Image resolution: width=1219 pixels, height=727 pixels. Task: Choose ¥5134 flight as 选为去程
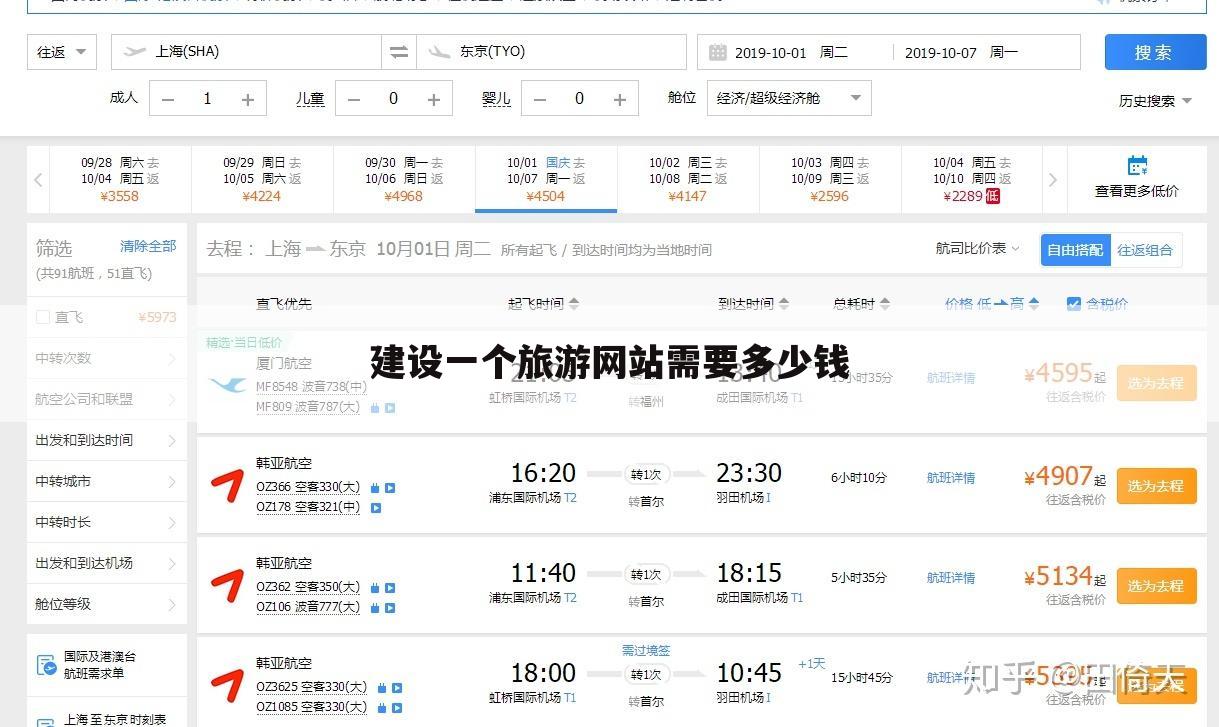tap(1156, 586)
